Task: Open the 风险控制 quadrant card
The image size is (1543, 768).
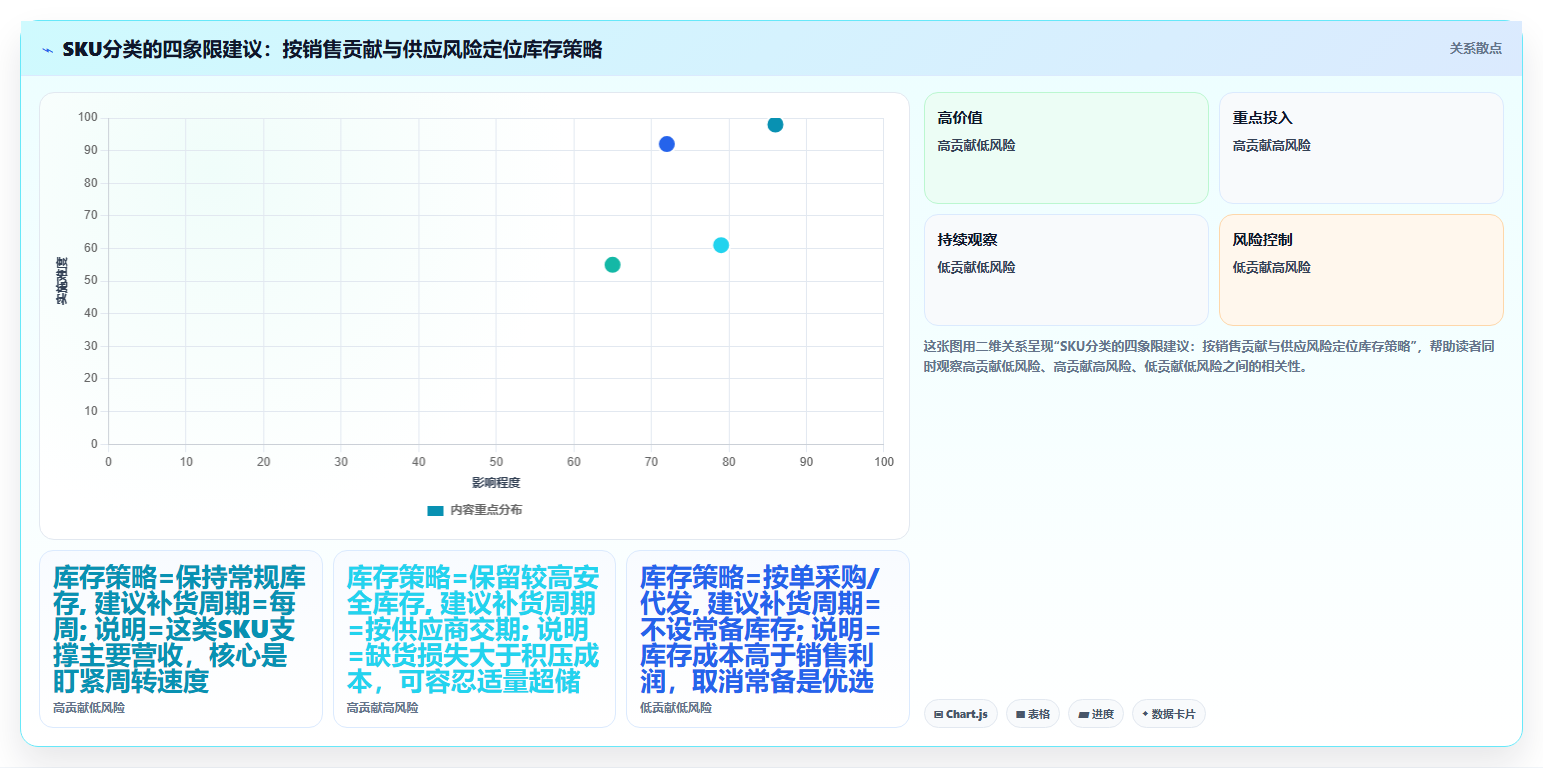Action: click(x=1361, y=270)
